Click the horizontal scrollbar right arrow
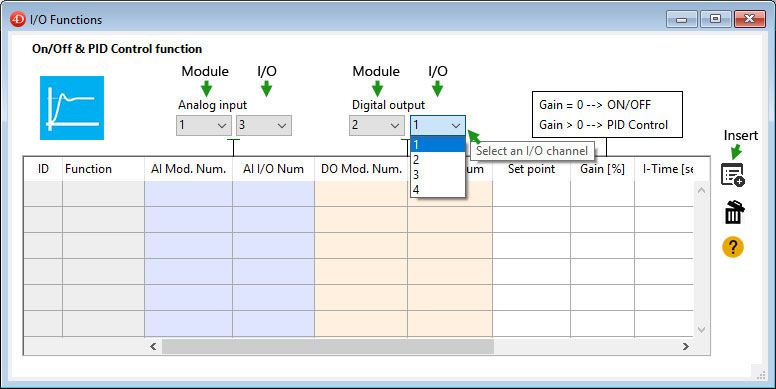 tap(685, 346)
